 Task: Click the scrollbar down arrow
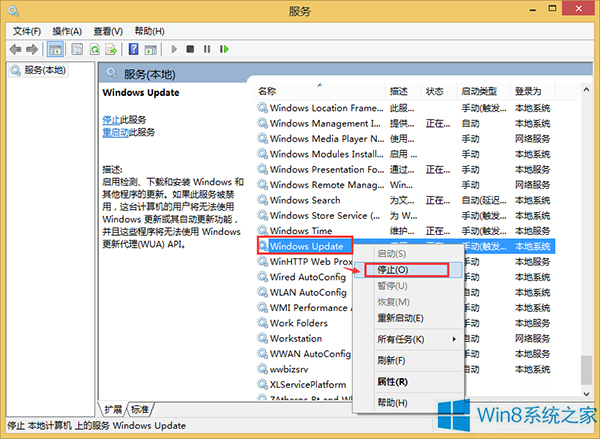[586, 394]
